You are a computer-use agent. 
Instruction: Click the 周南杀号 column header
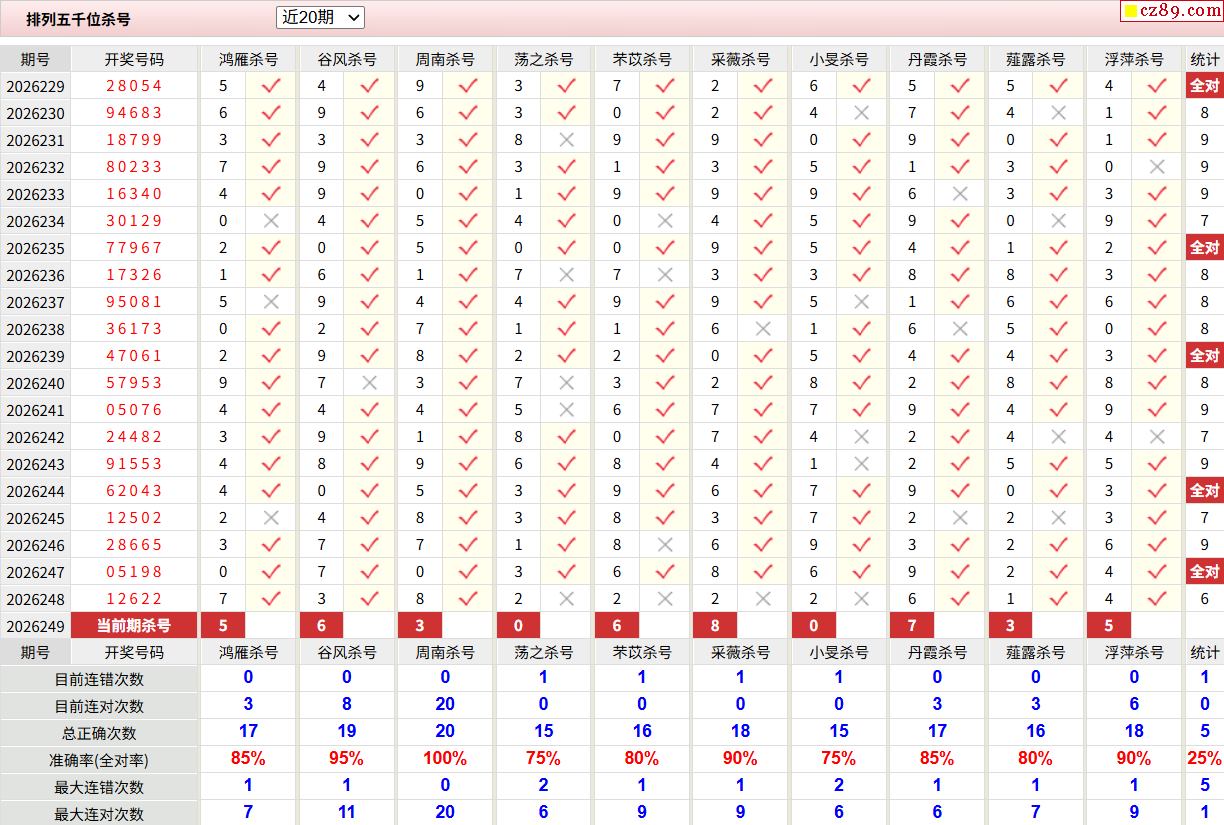click(445, 60)
